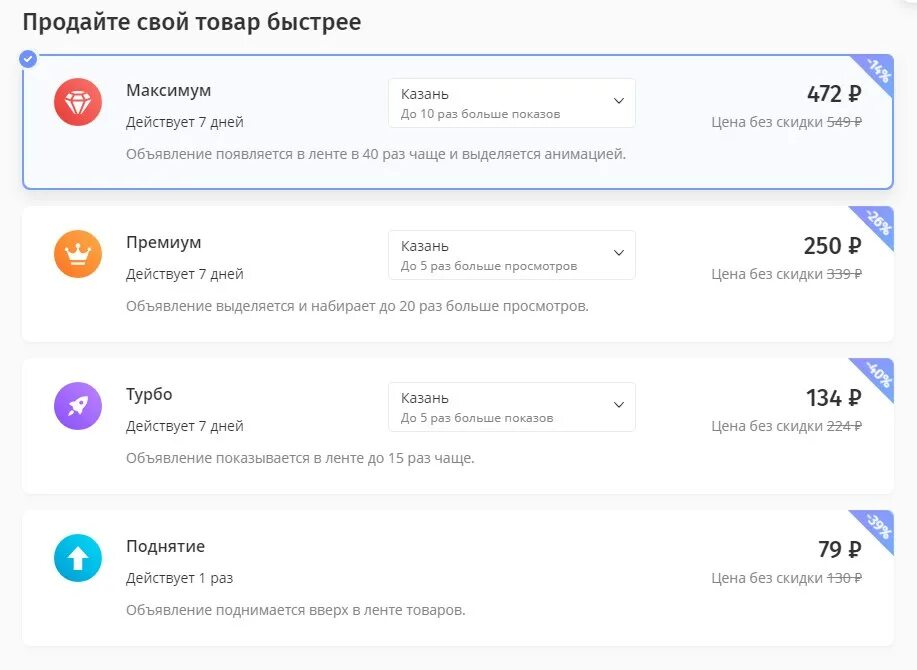Viewport: 917px width, 670px height.
Task: Click the blue arrow Поднятие icon
Action: coord(78,558)
